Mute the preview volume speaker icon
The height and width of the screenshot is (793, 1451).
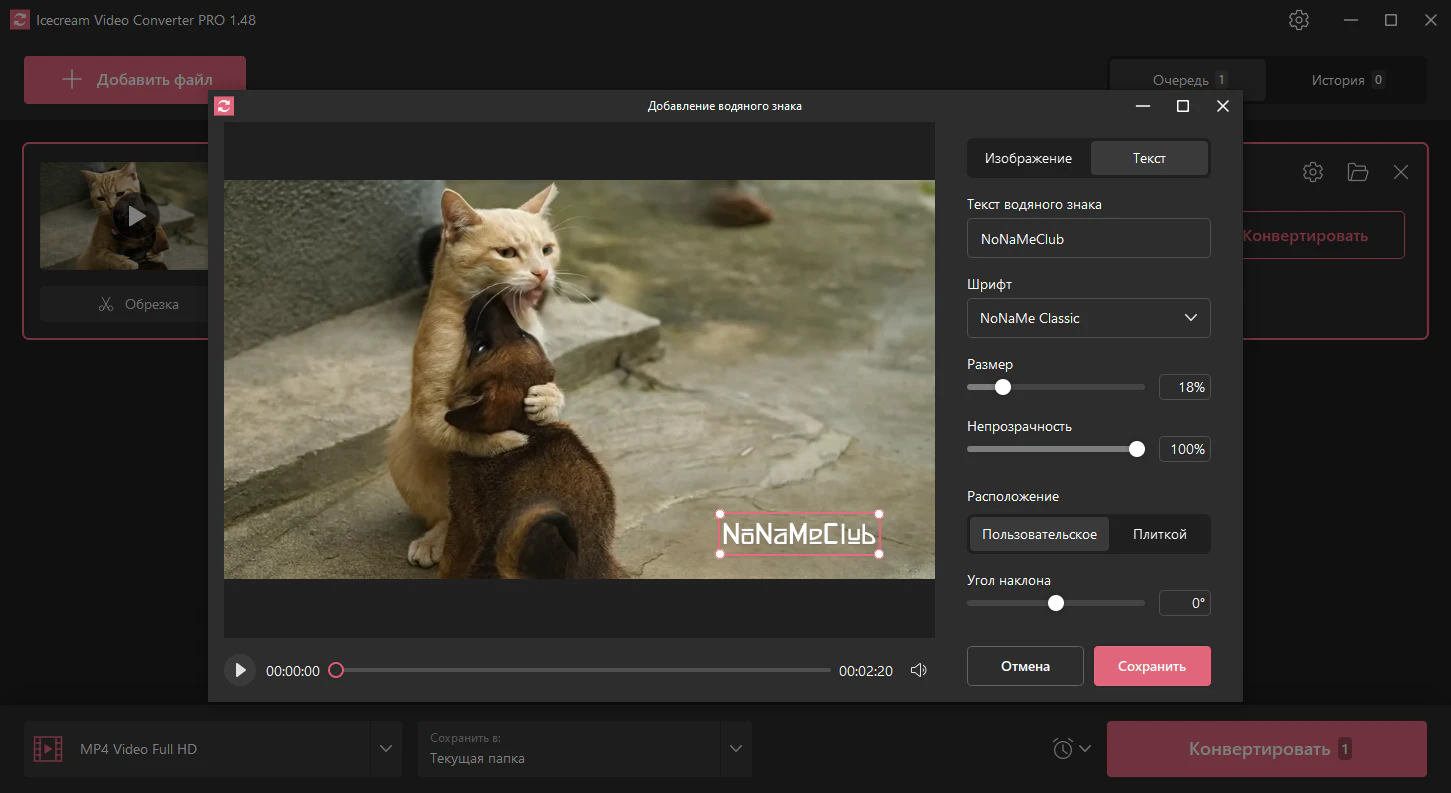pyautogui.click(x=918, y=670)
